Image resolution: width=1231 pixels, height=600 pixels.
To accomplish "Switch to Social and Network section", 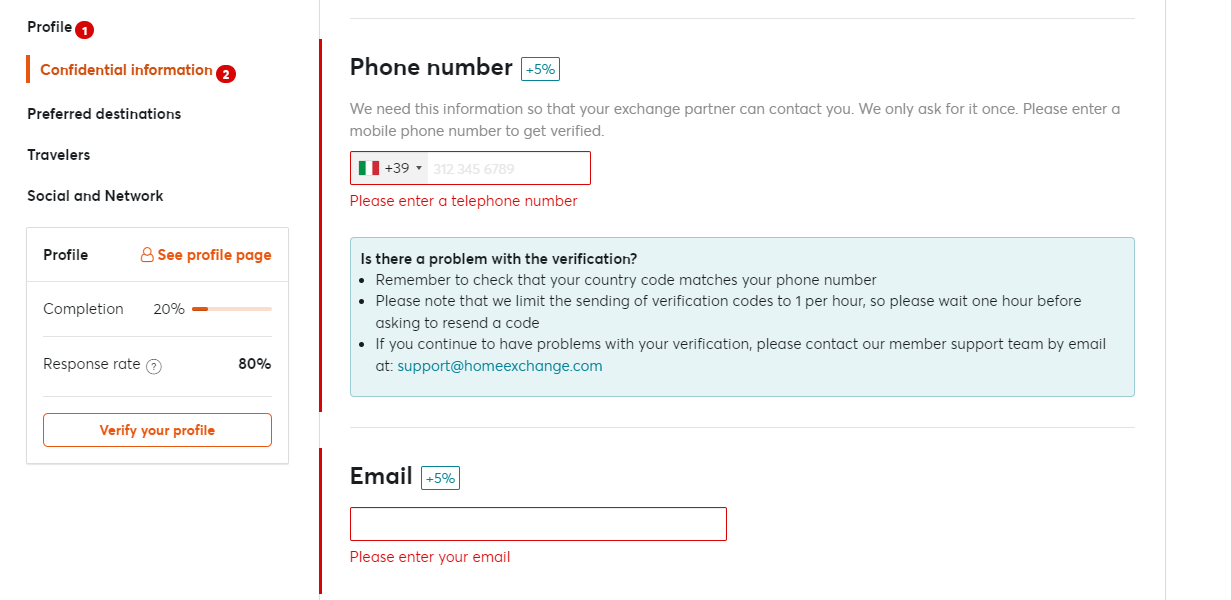I will (95, 196).
